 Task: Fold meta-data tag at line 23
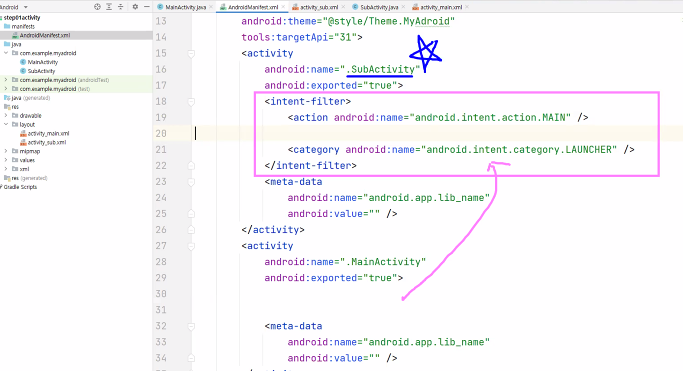(x=191, y=182)
